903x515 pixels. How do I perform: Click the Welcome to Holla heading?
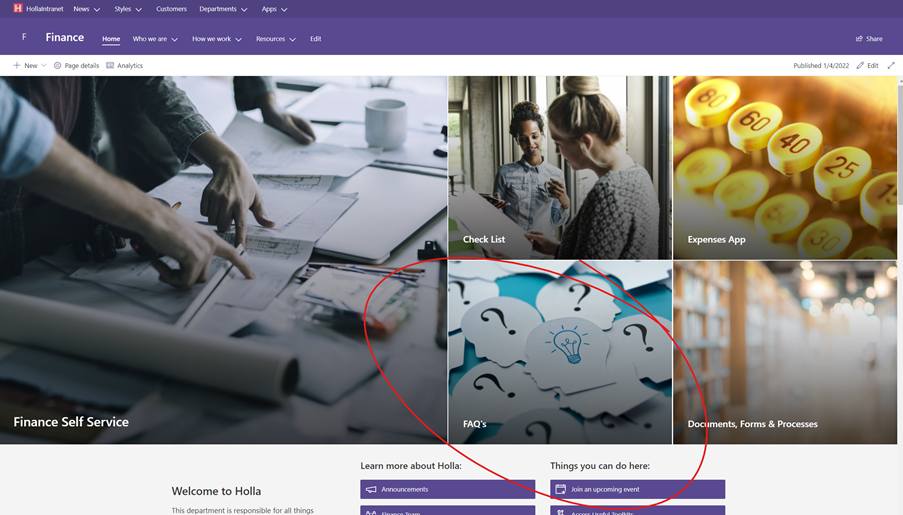point(216,491)
